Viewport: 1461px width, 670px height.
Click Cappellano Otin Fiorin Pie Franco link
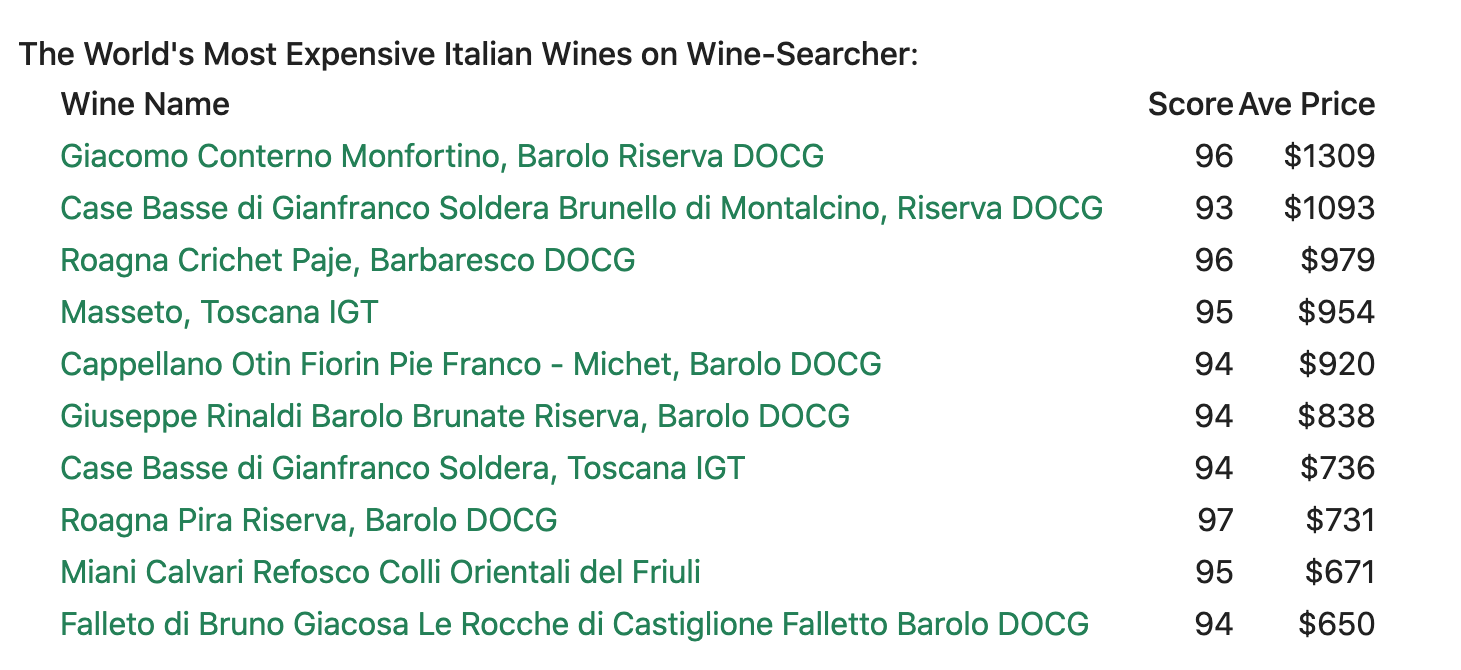click(x=471, y=364)
